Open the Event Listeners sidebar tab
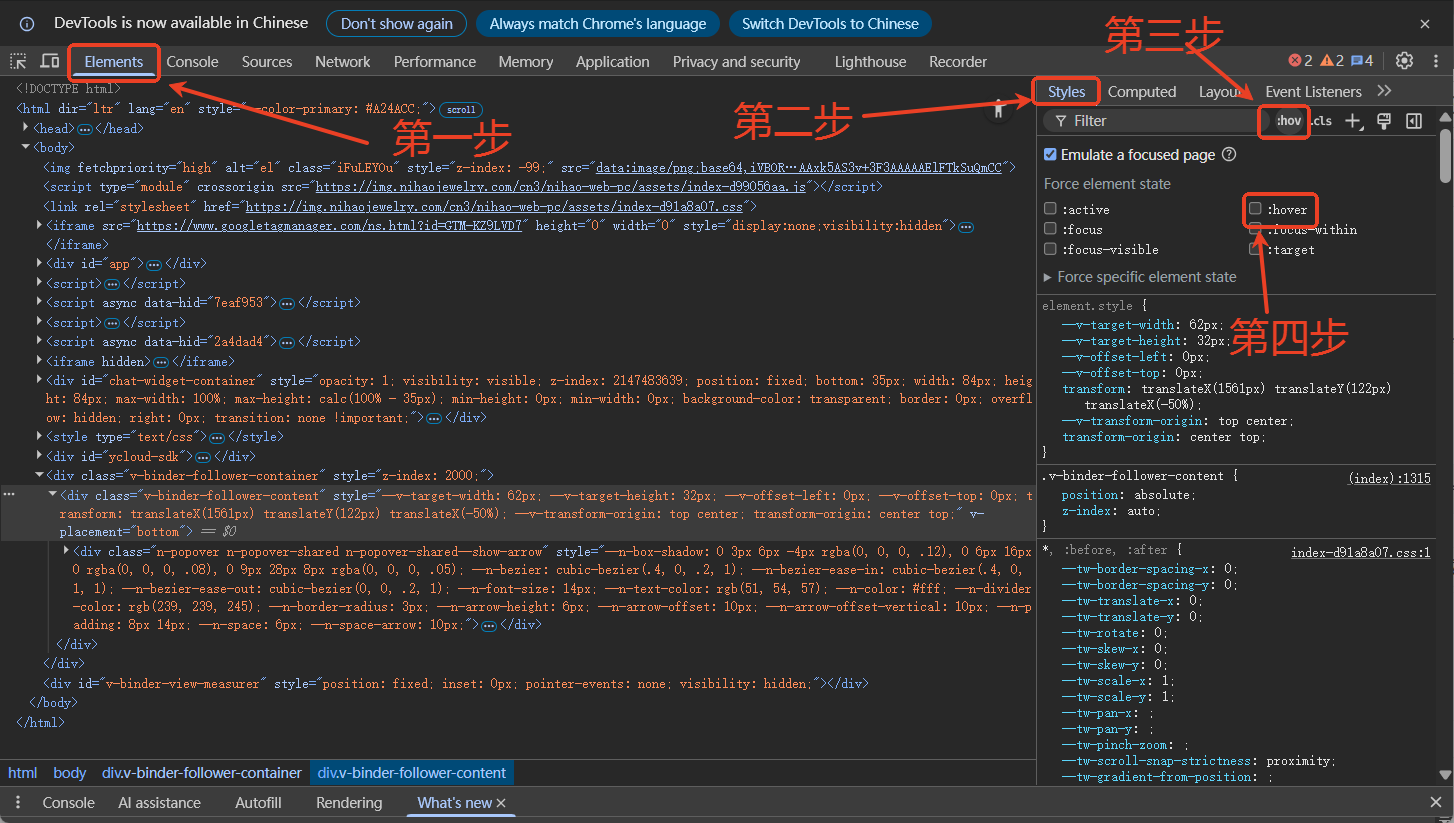1454x823 pixels. point(1313,91)
